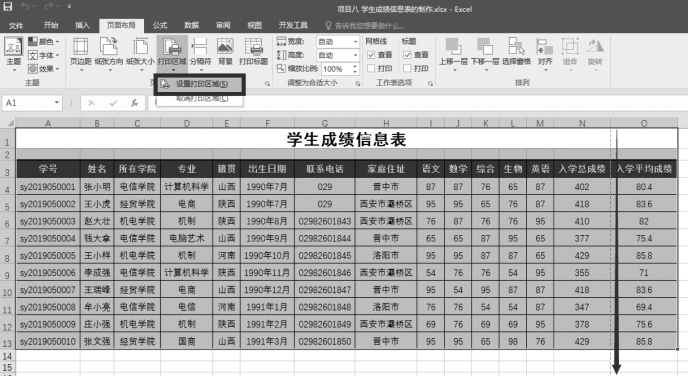Expand the 宽度 width dropdown
The height and width of the screenshot is (376, 688).
tap(355, 42)
